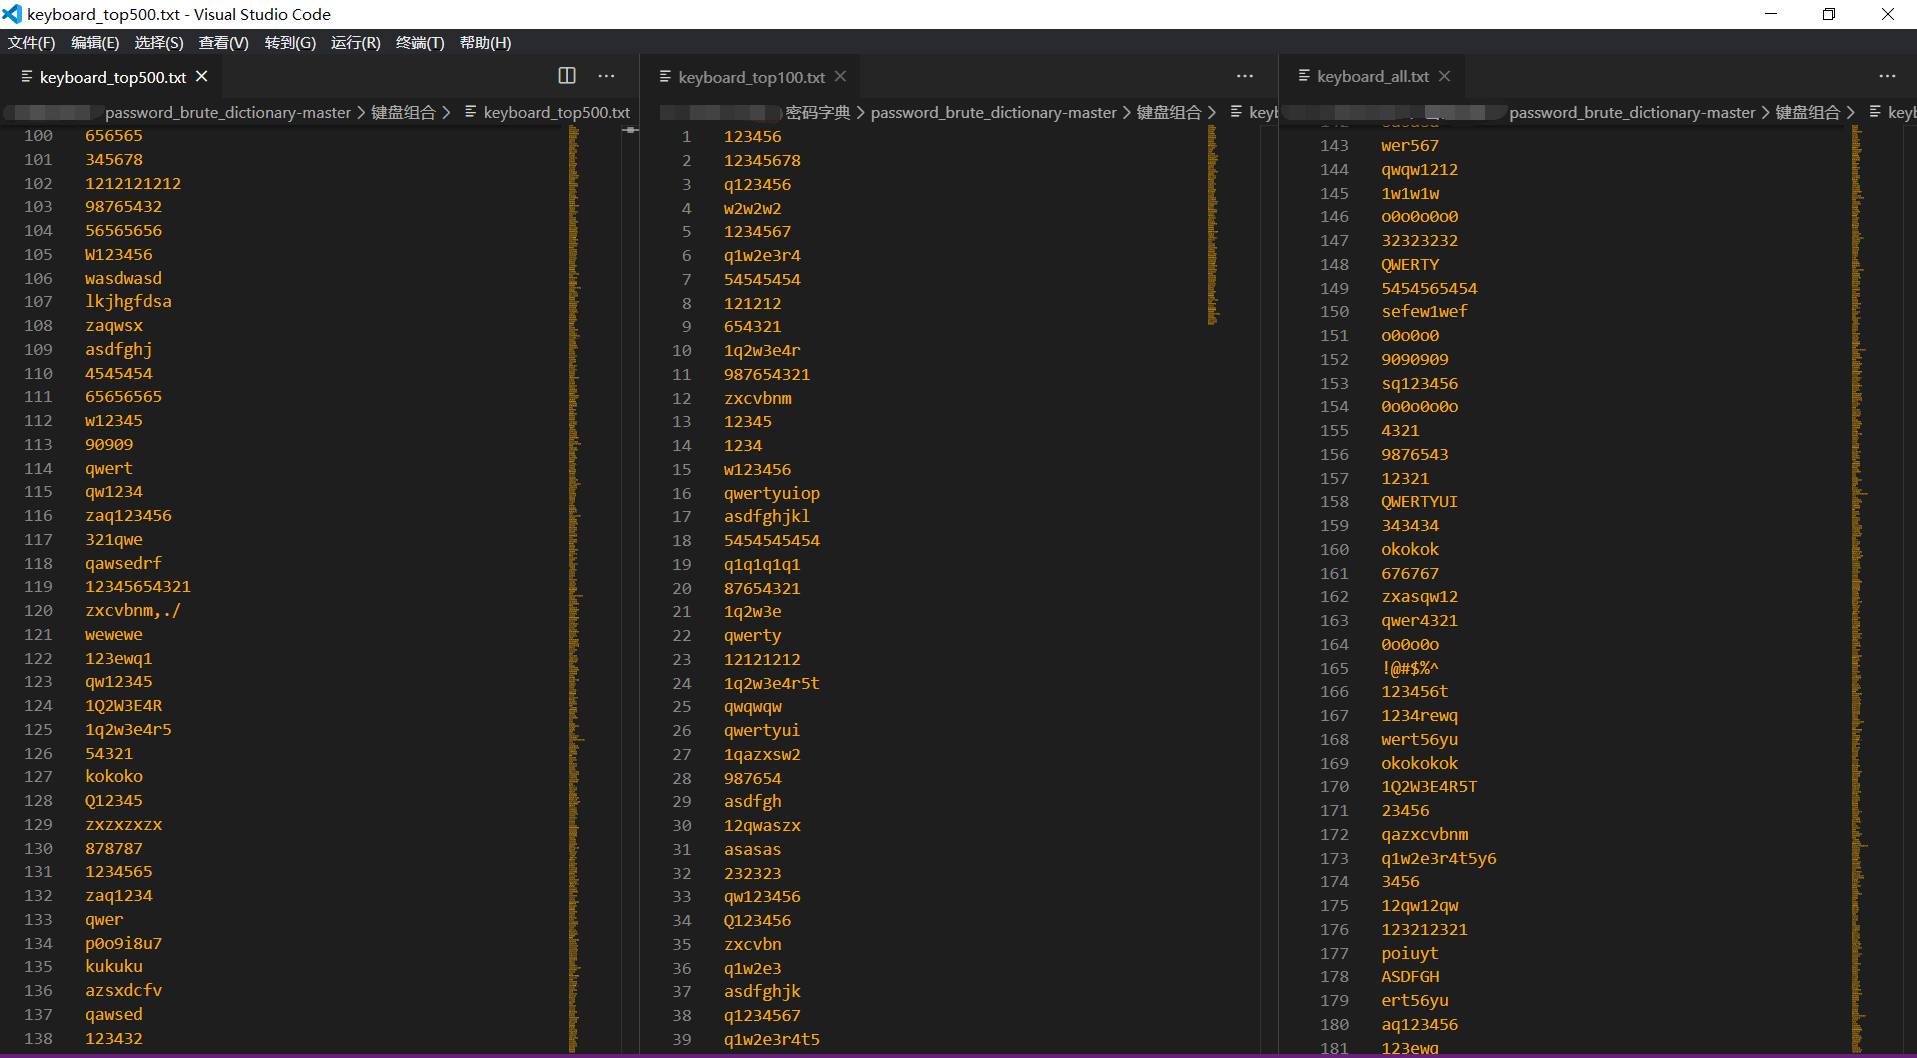Click the minimap of keyboard_top100.txt editor

pyautogui.click(x=1213, y=225)
